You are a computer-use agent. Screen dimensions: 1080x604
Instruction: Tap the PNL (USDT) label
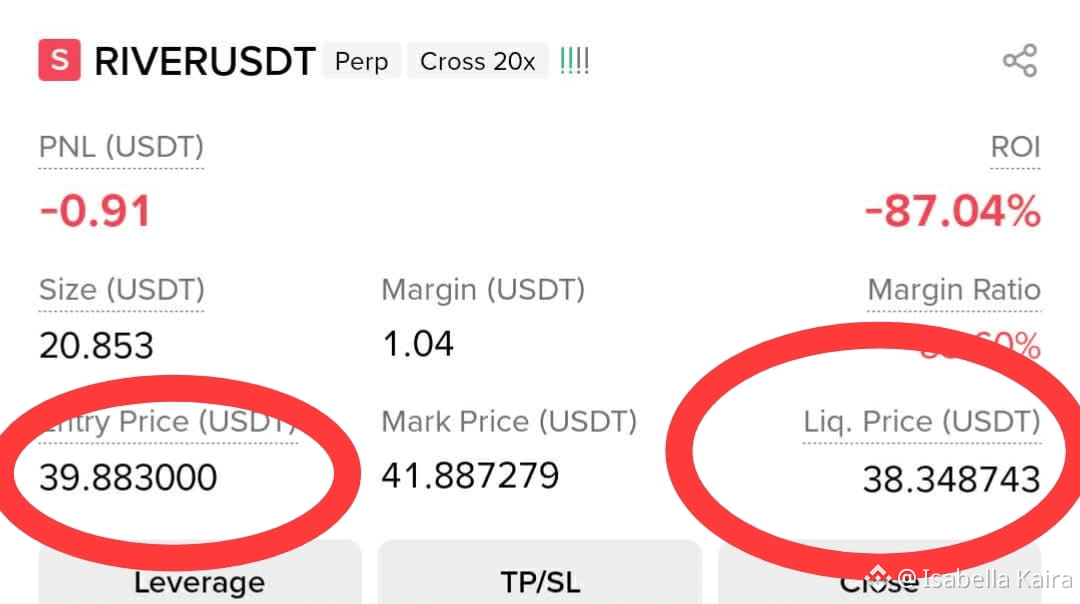point(121,147)
